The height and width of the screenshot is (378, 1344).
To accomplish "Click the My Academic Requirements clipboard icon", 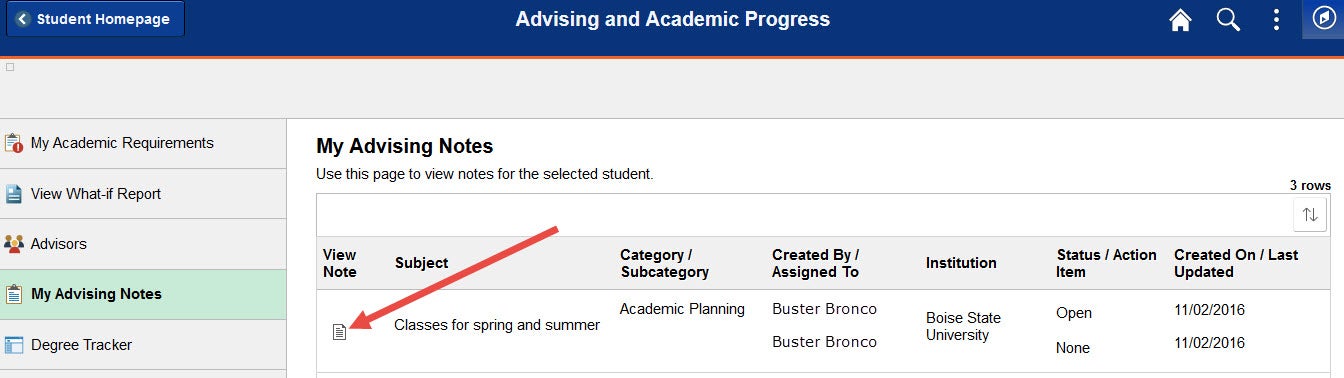I will coord(14,143).
